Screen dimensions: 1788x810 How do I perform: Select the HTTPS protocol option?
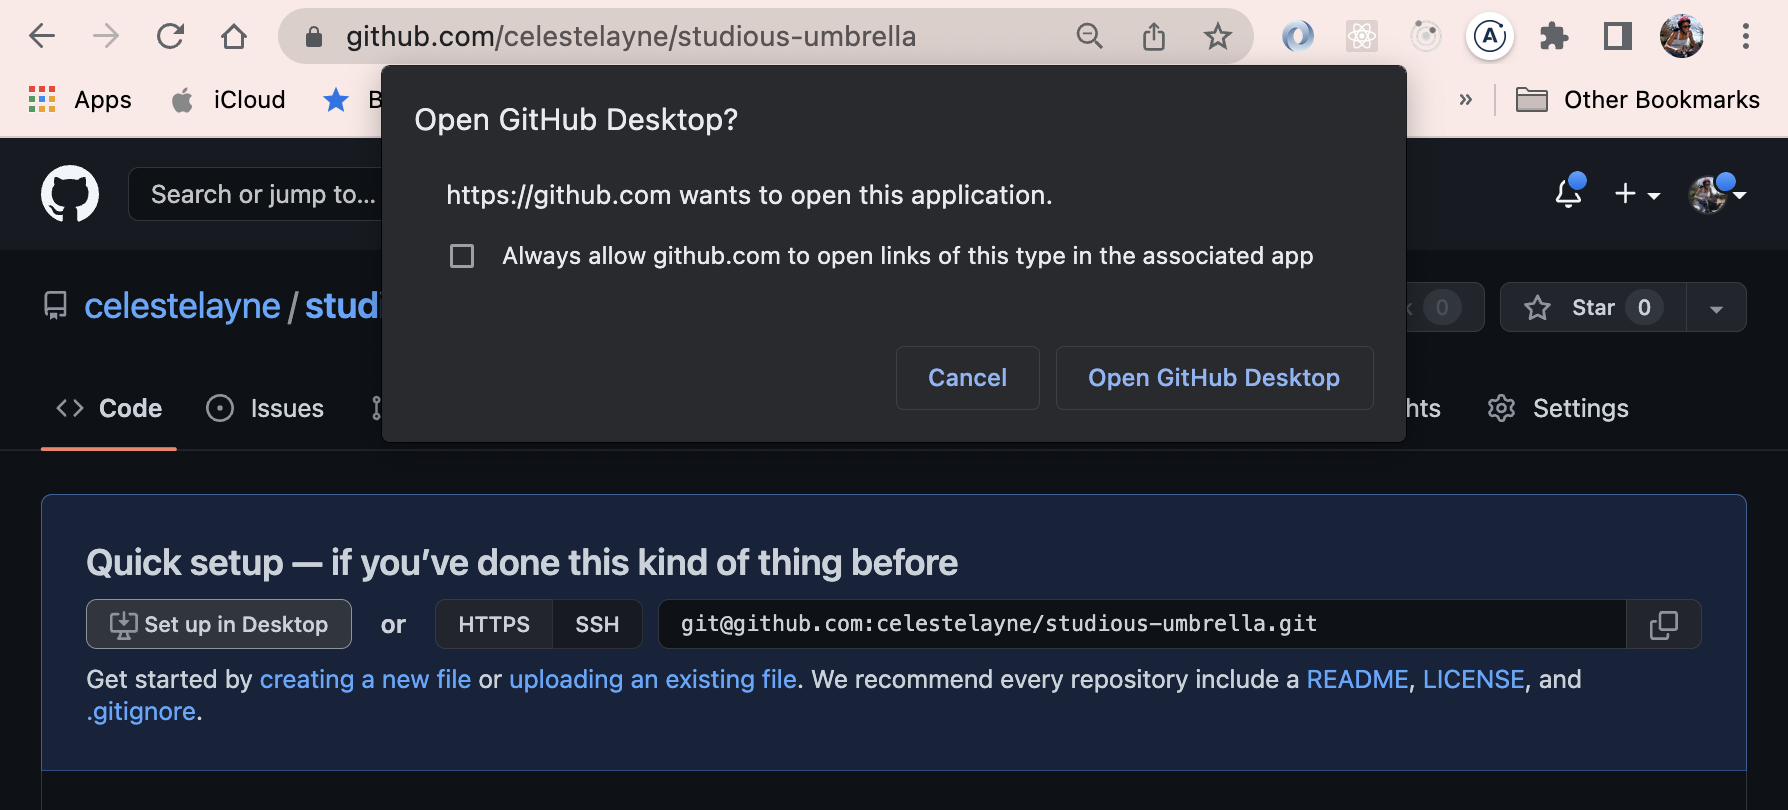[494, 625]
